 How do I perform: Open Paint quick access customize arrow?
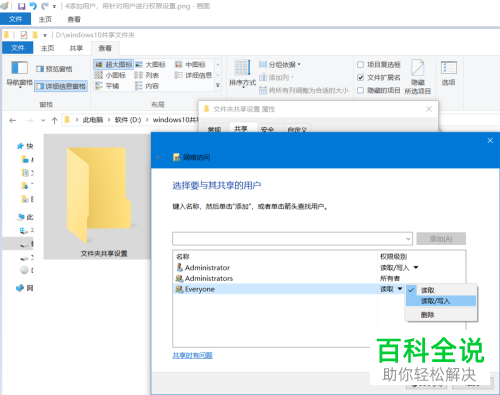point(54,6)
